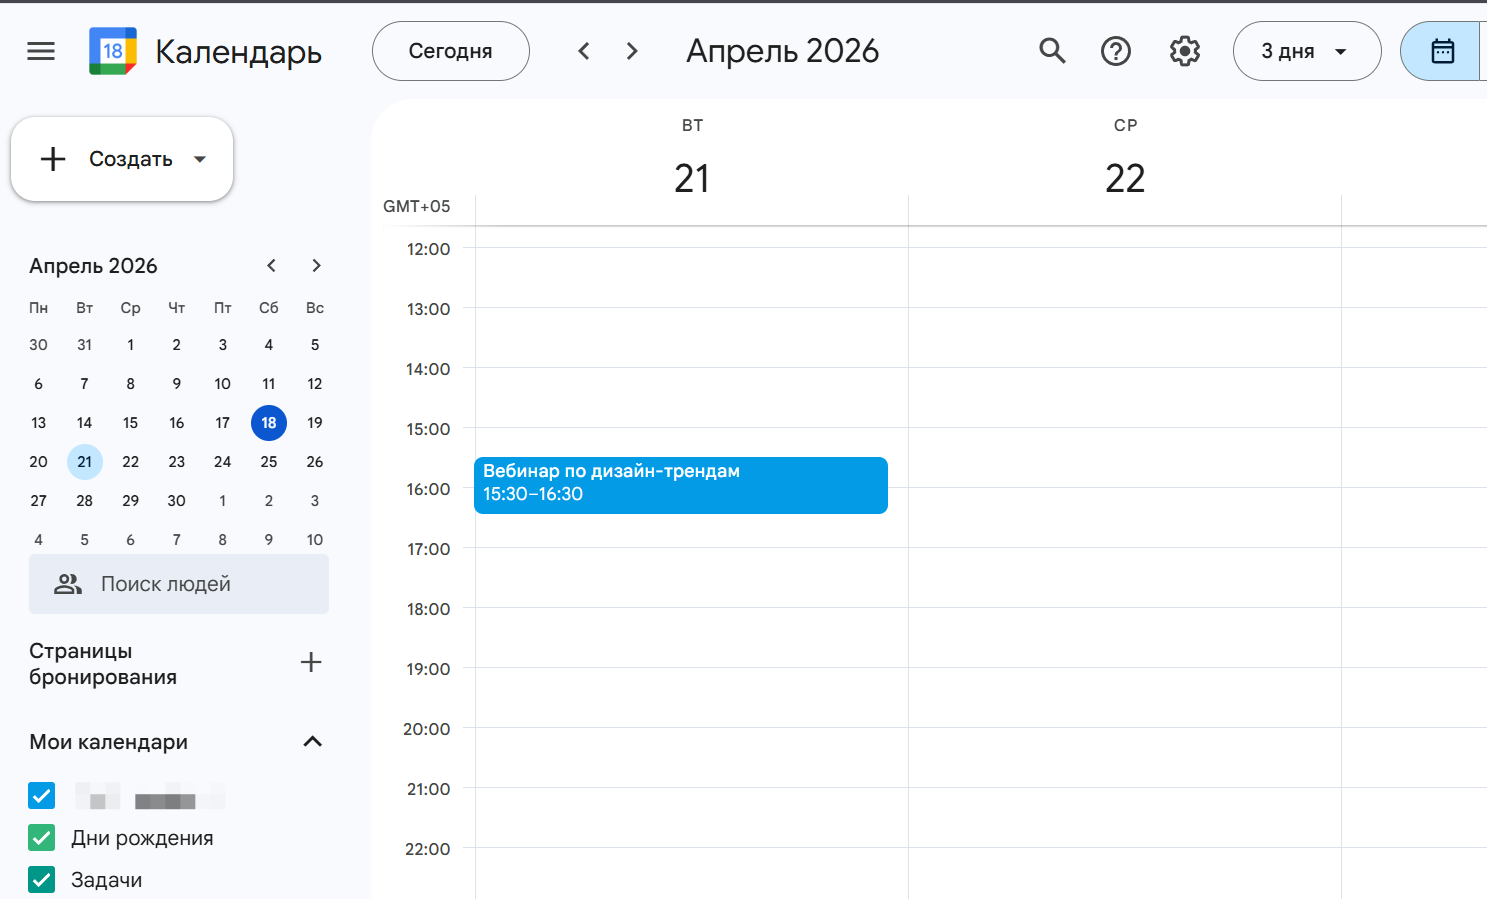Viewport: 1487px width, 899px height.
Task: Show next month in mini calendar
Action: point(316,266)
